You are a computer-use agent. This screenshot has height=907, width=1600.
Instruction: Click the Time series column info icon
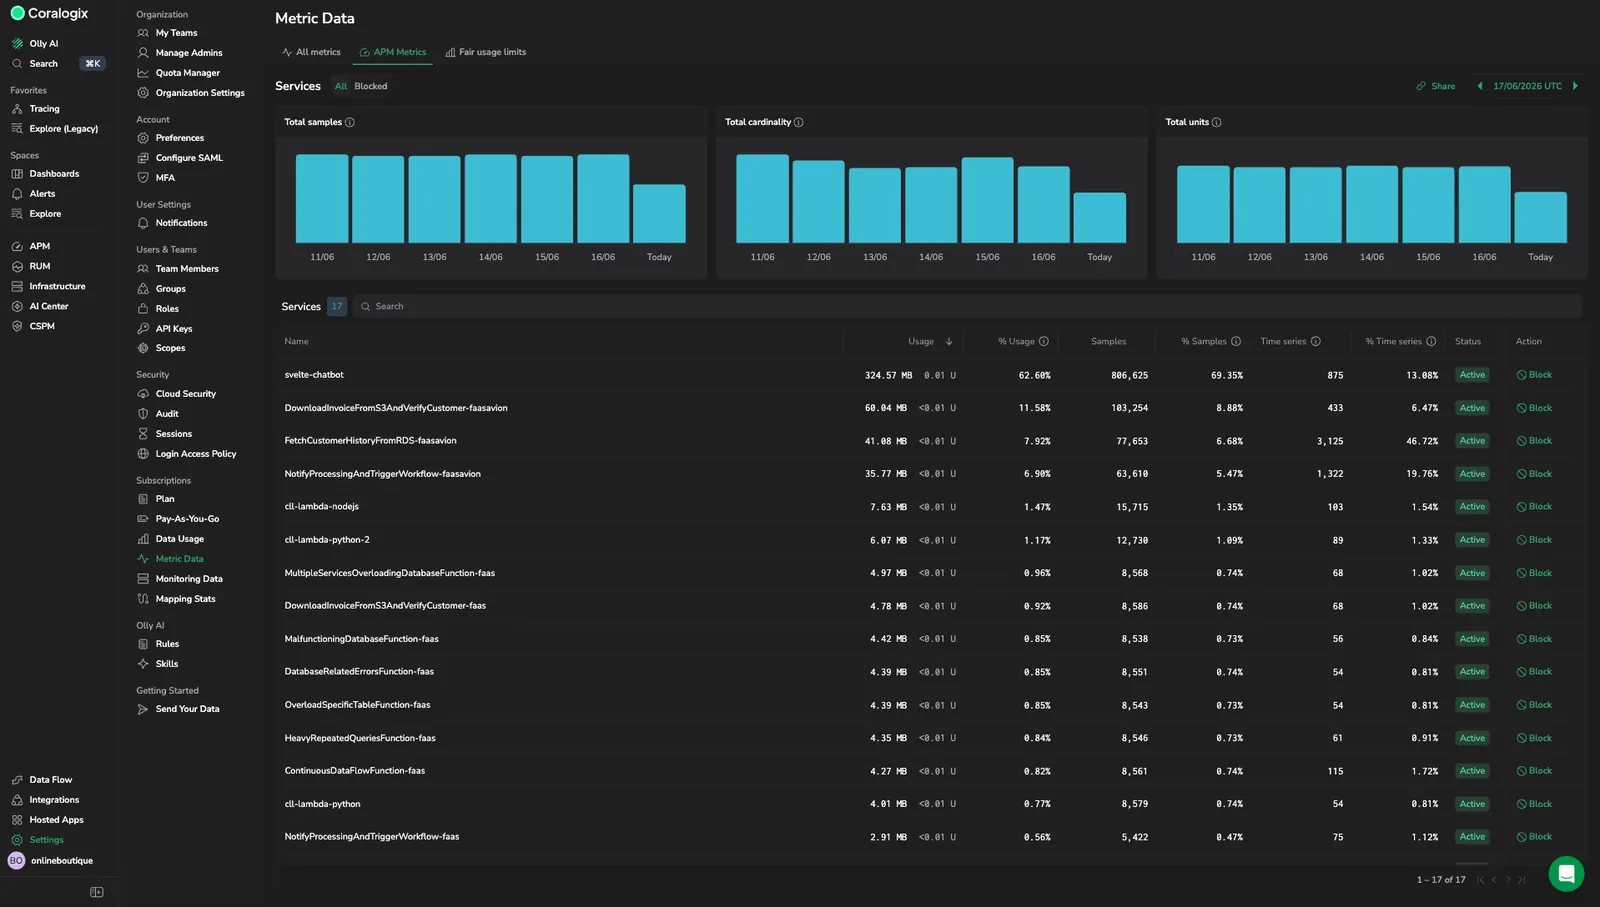(x=1316, y=341)
